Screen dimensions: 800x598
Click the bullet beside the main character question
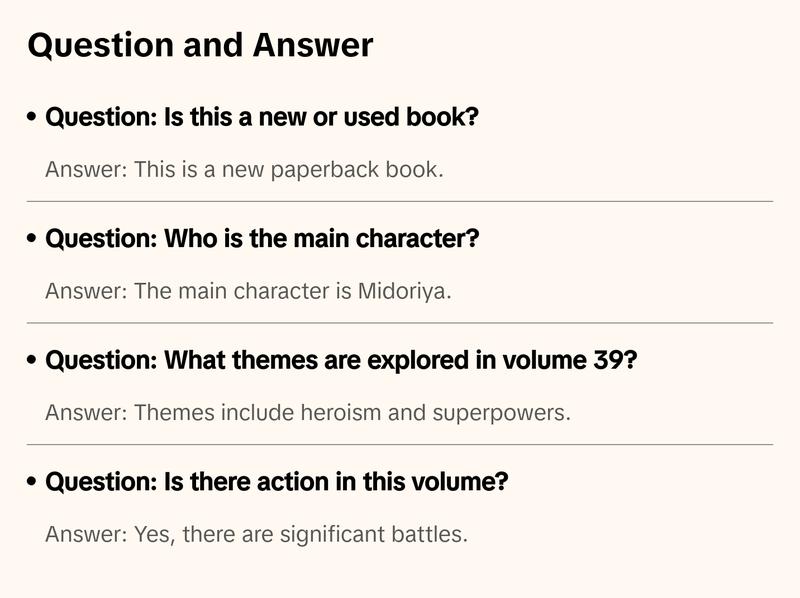[x=33, y=240]
